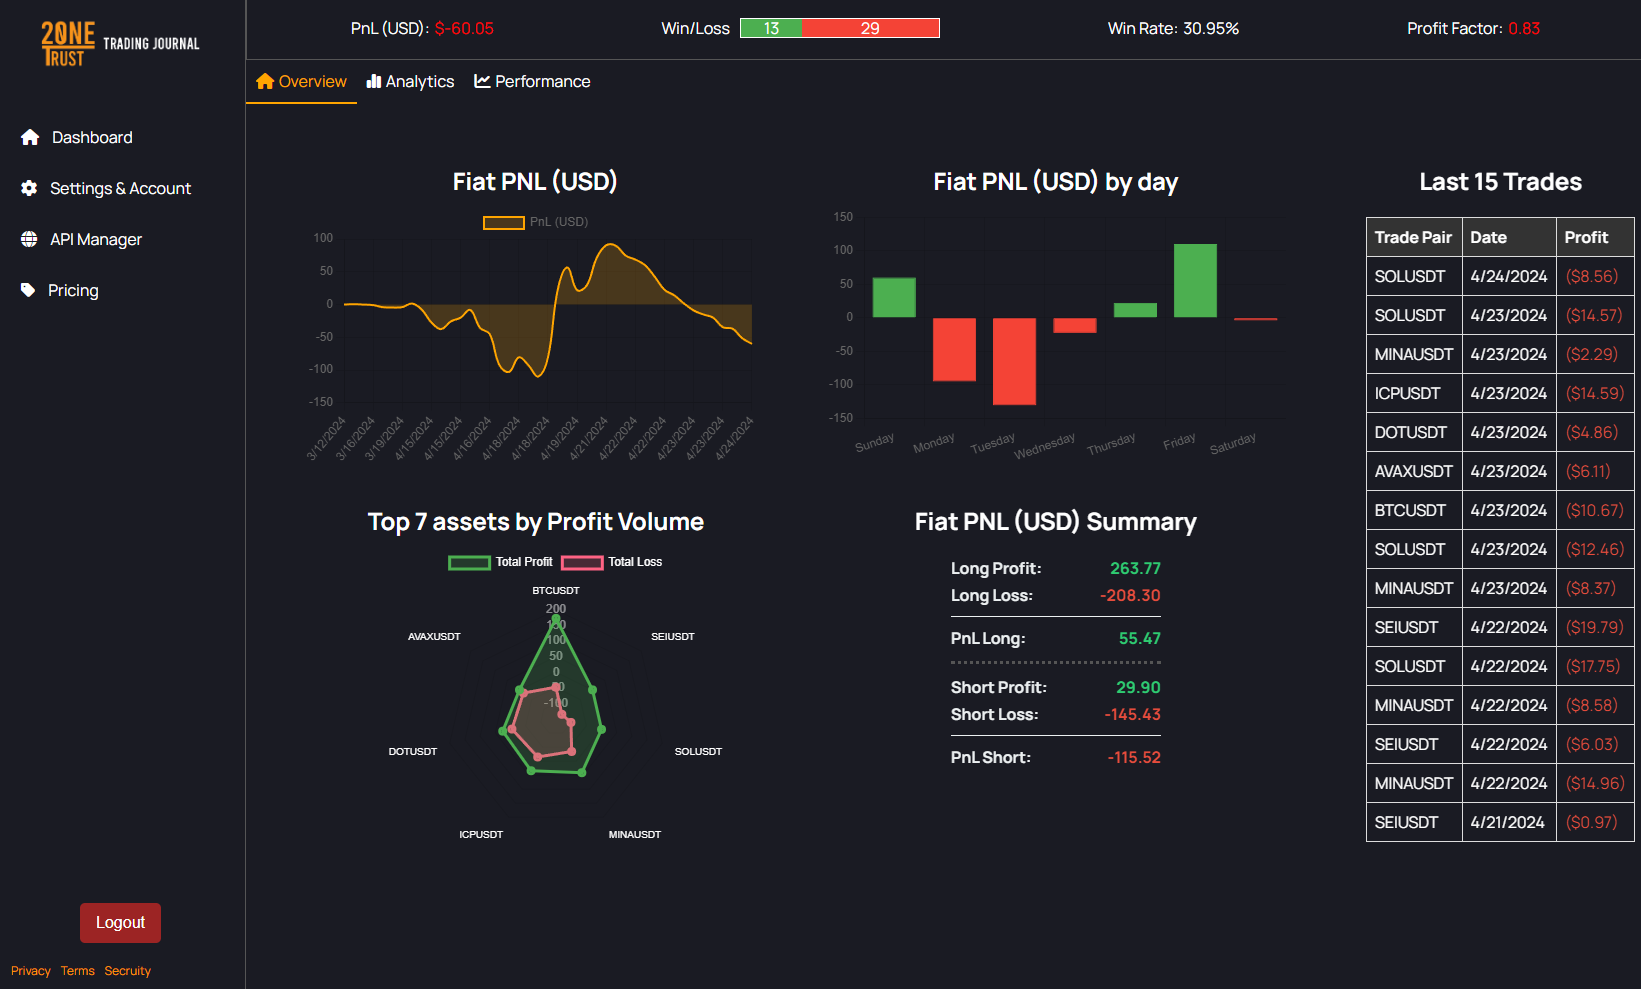Click the Trade Pair column header
The width and height of the screenshot is (1641, 989).
pyautogui.click(x=1414, y=237)
